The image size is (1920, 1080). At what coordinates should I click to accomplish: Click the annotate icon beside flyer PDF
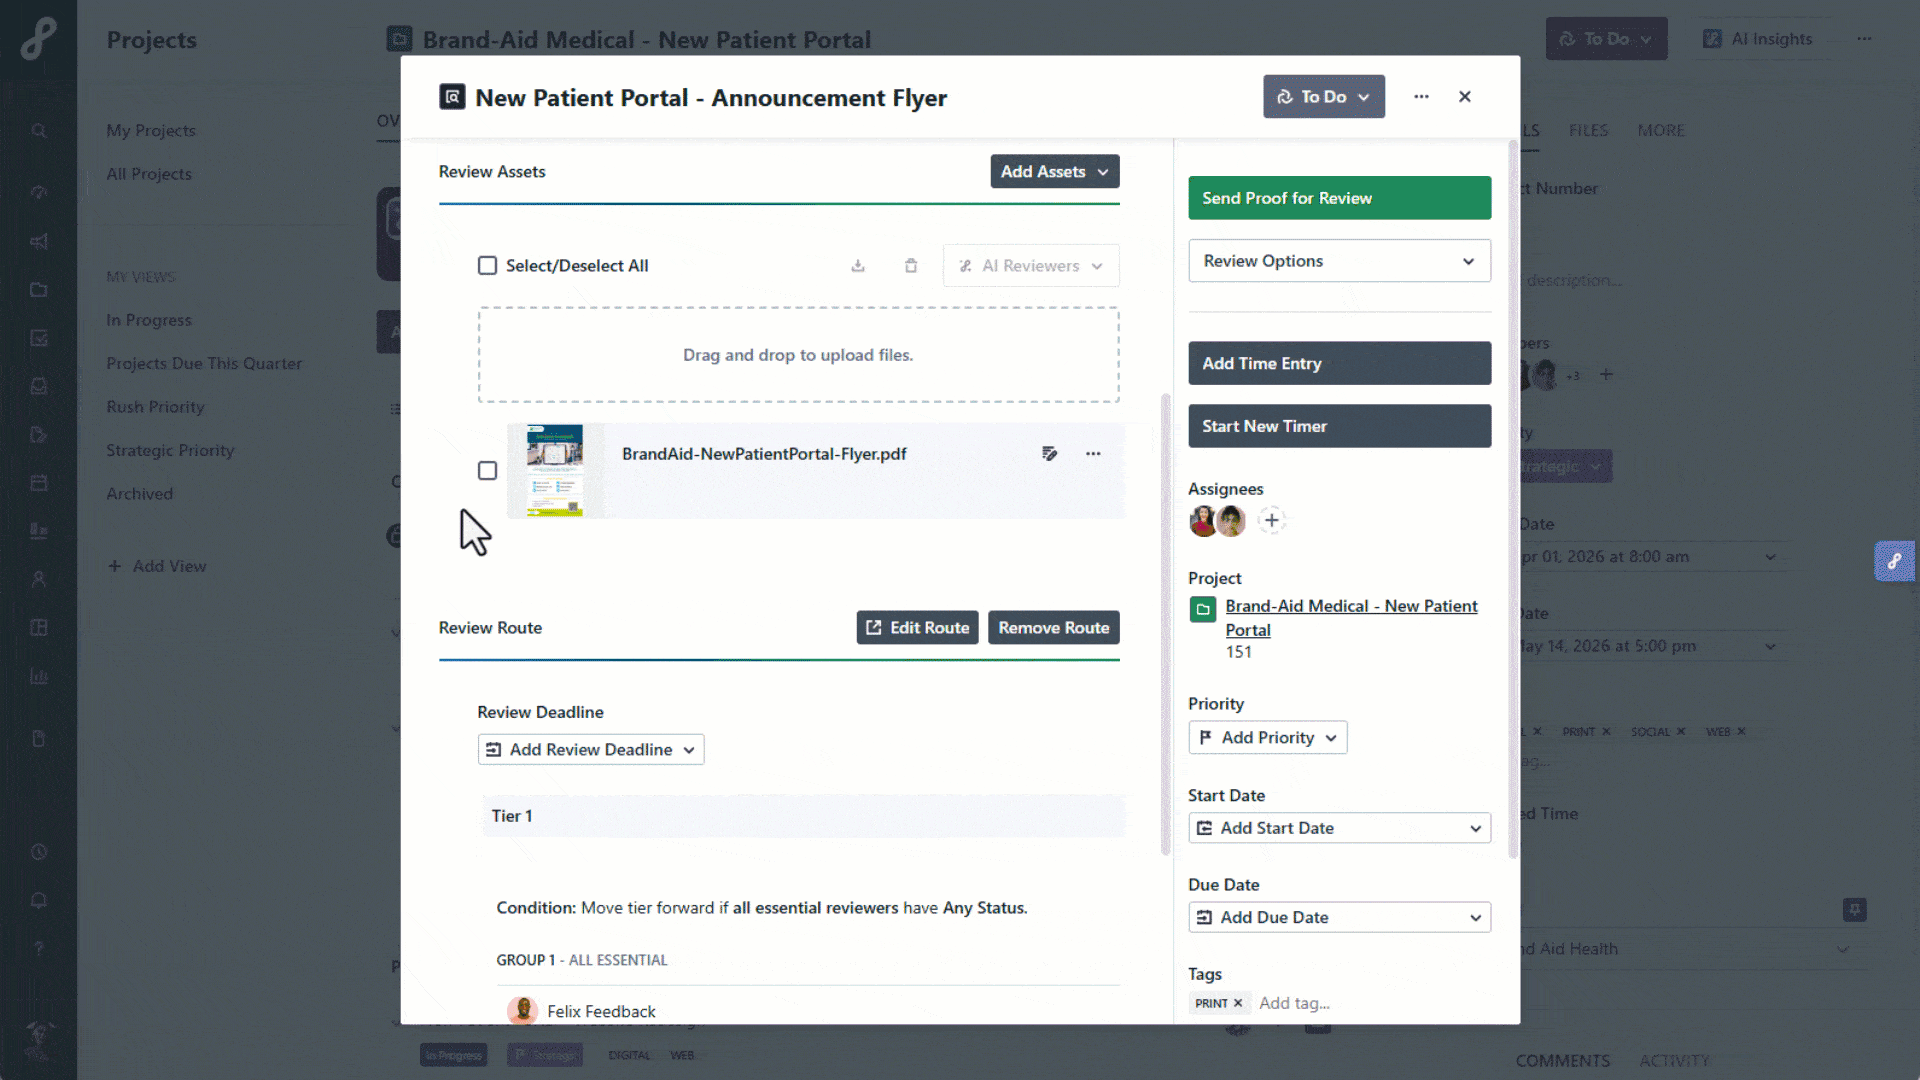[x=1049, y=454]
